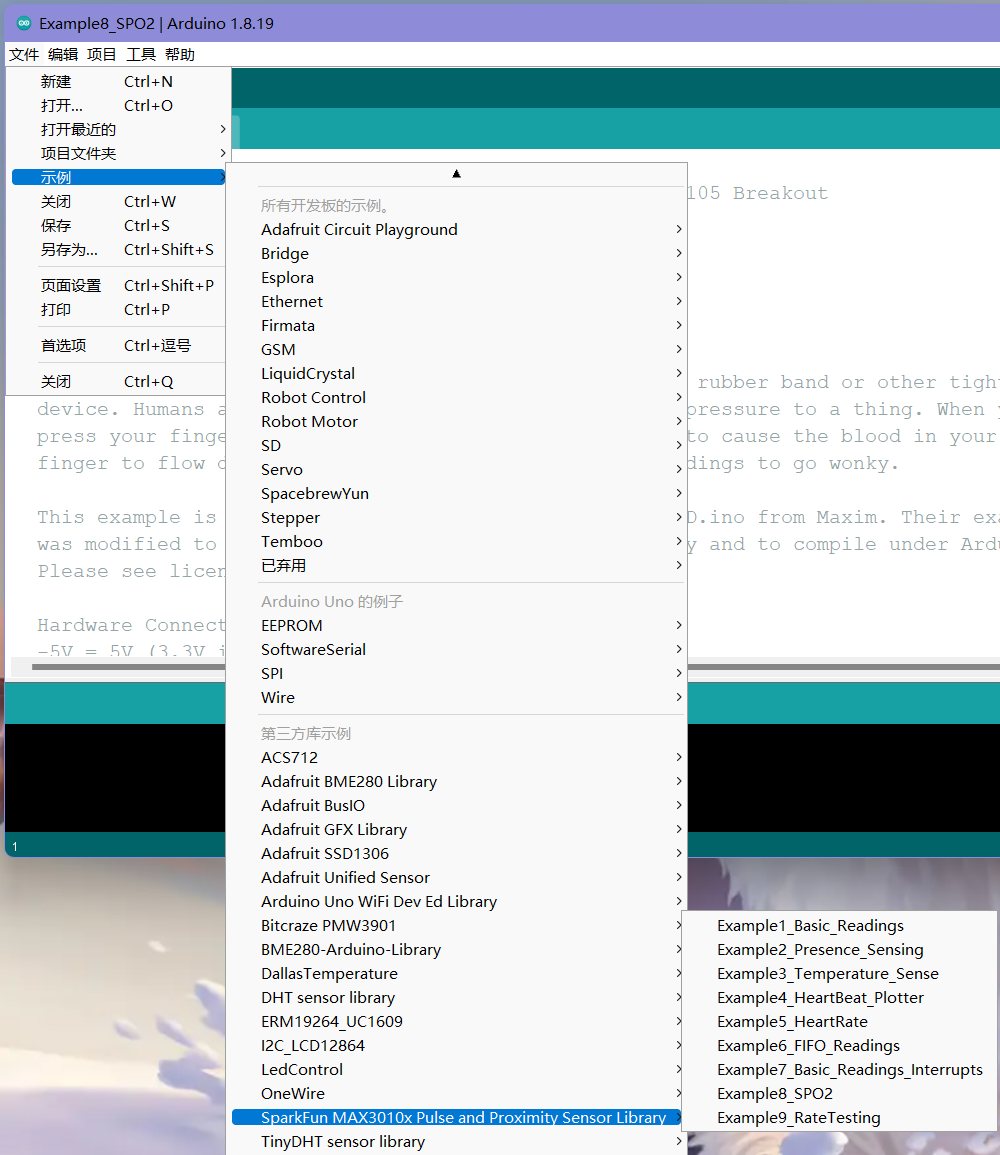Open Arduino Uno WiFi Dev Ed Library

(x=457, y=902)
